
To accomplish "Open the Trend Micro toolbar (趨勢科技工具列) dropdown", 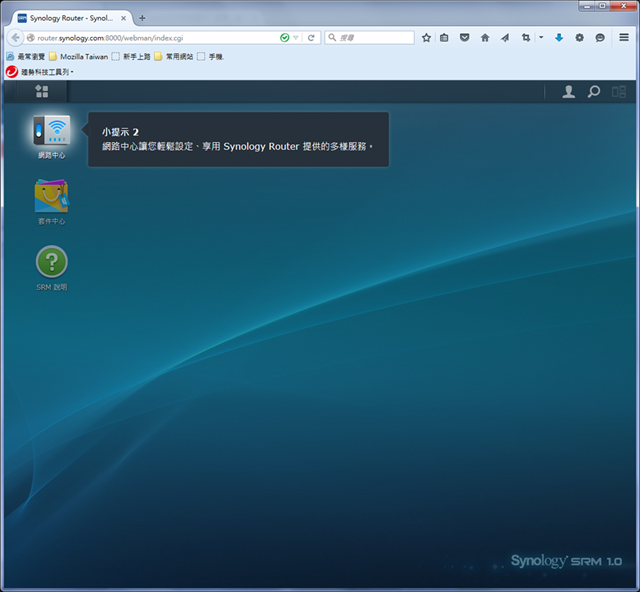I will click(40, 72).
